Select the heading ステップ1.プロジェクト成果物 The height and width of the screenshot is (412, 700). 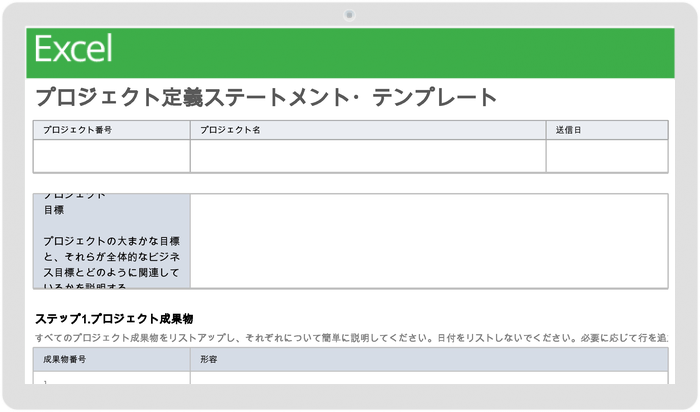tap(114, 319)
